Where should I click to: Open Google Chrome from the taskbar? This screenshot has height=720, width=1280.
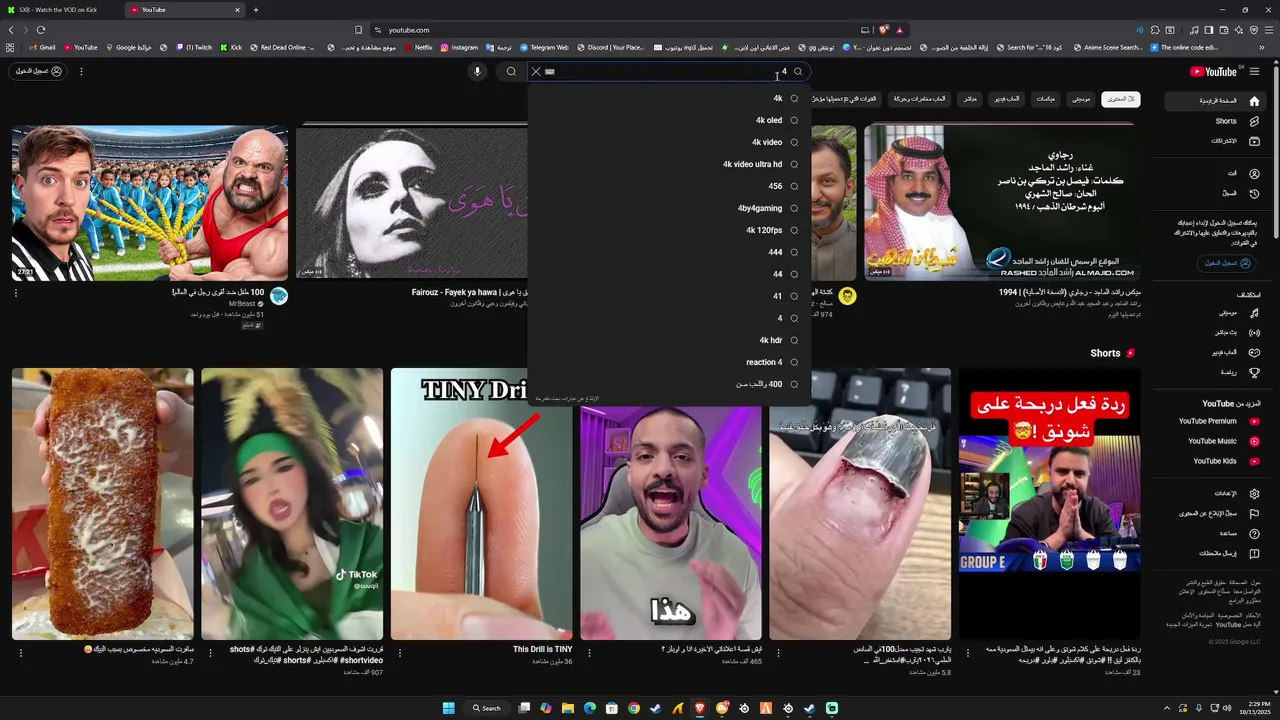click(634, 708)
